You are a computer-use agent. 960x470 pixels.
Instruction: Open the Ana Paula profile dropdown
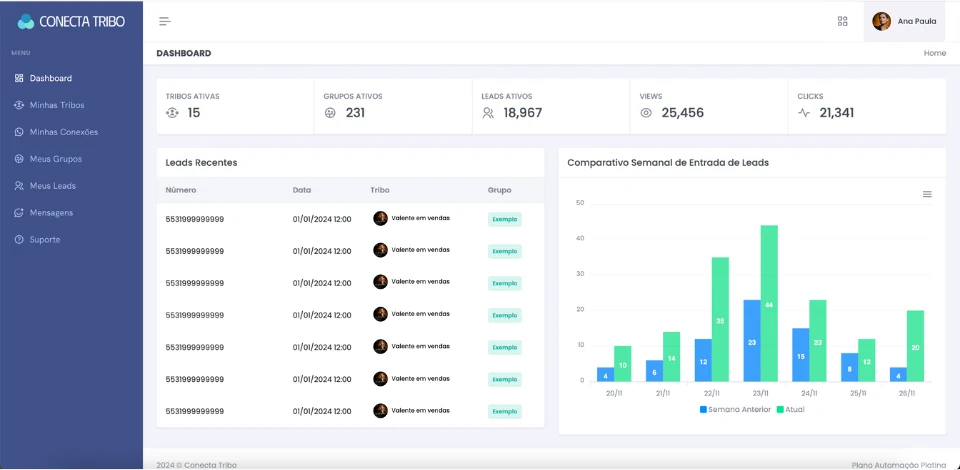click(x=904, y=21)
